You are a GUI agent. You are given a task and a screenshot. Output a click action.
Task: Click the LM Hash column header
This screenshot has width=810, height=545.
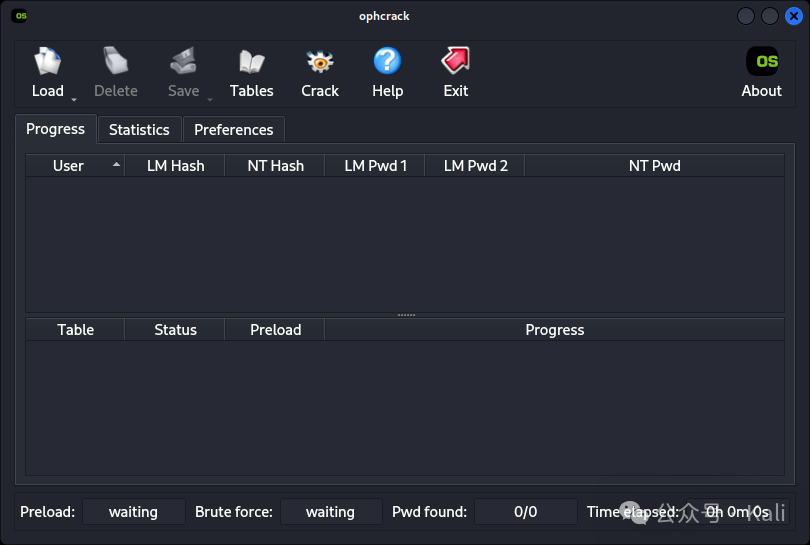[x=175, y=166]
